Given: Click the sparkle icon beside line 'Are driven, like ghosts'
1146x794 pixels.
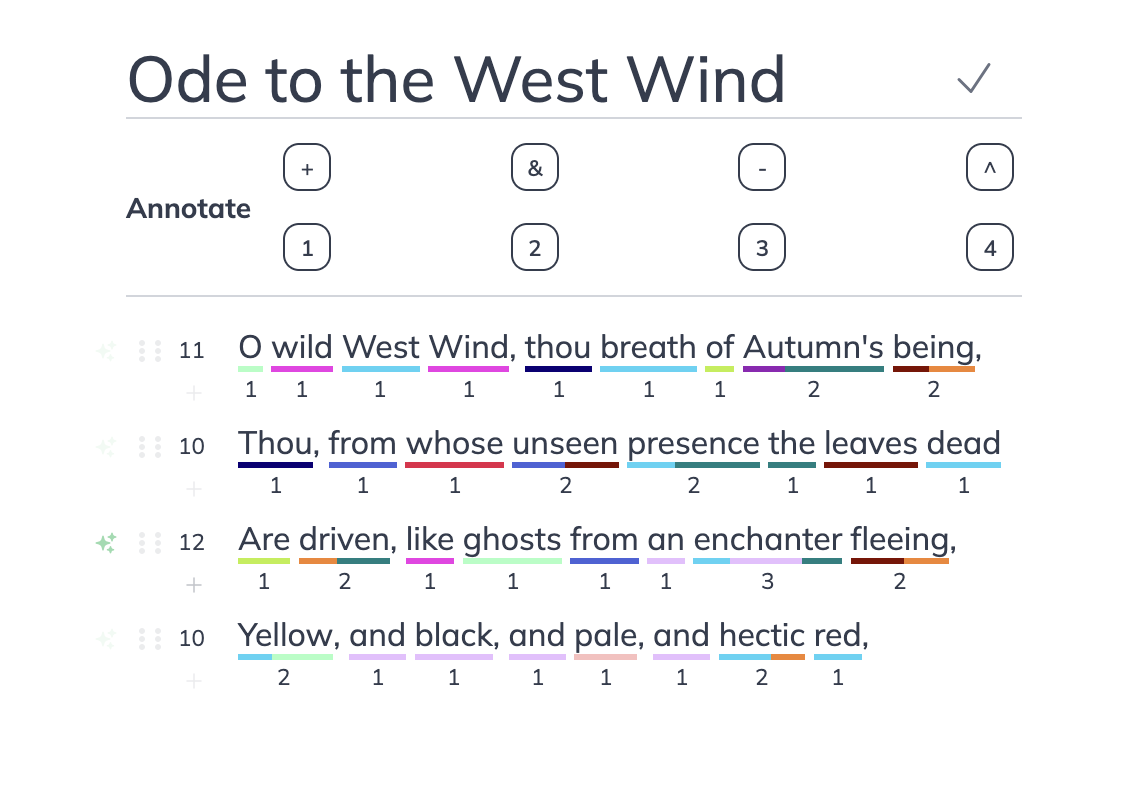Looking at the screenshot, I should pos(107,543).
